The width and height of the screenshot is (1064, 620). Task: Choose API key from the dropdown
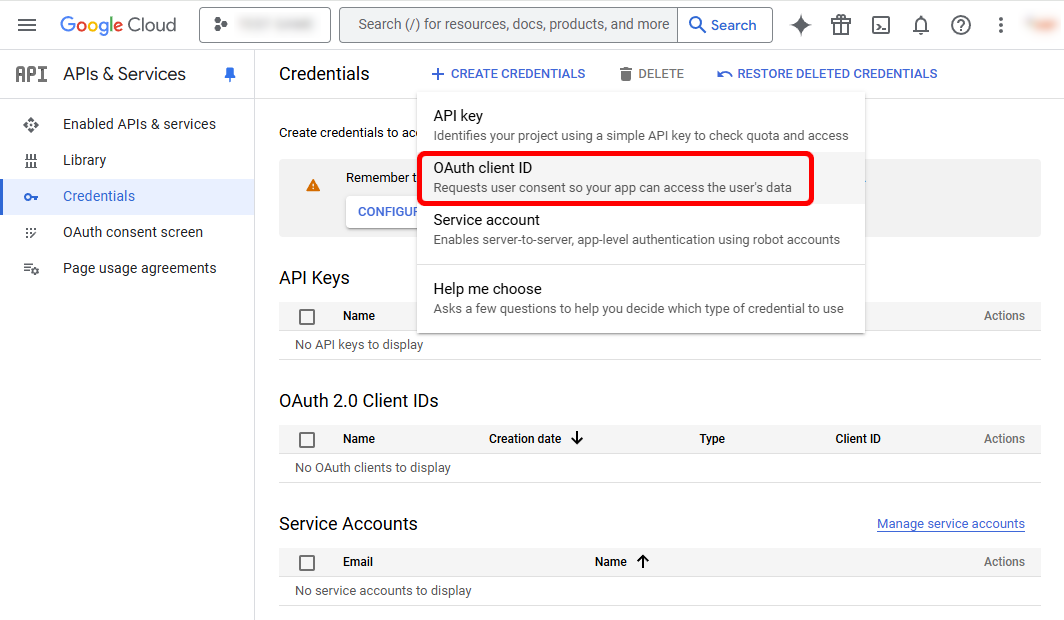click(641, 125)
